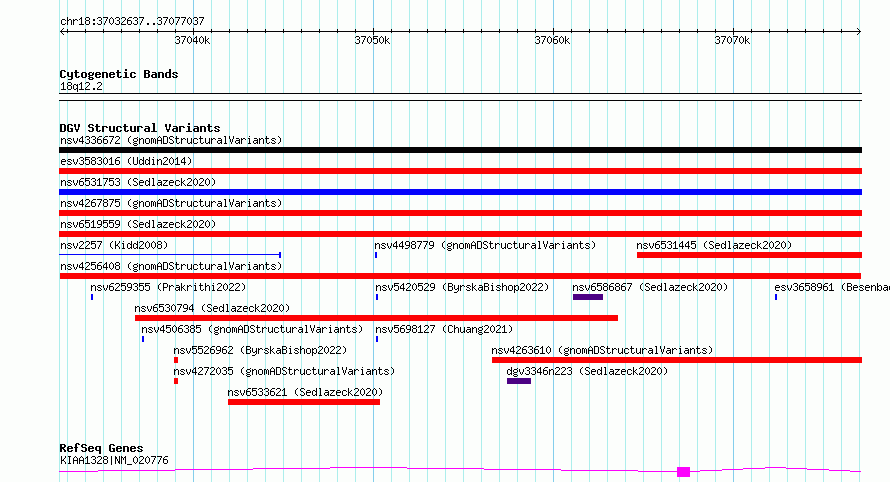
Task: Click the 37060k ruler tick label
Action: tap(552, 40)
